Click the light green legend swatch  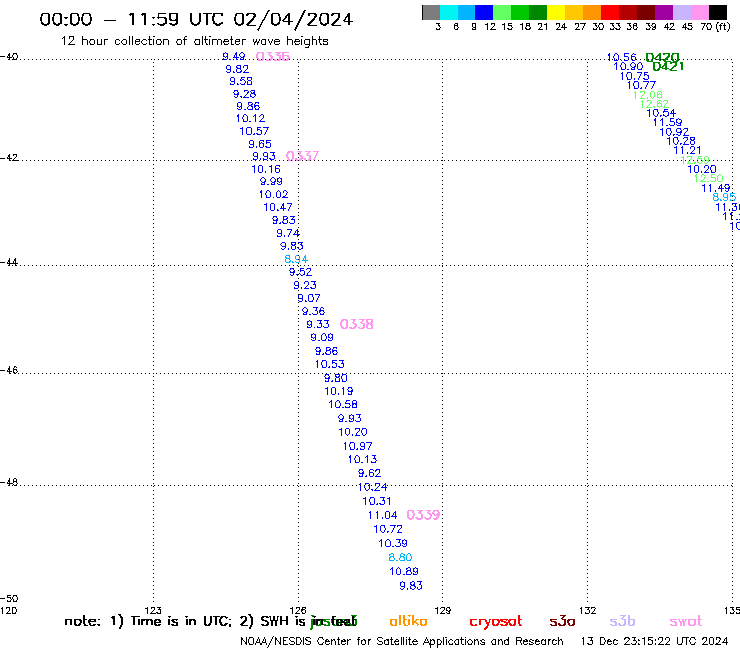pyautogui.click(x=502, y=12)
